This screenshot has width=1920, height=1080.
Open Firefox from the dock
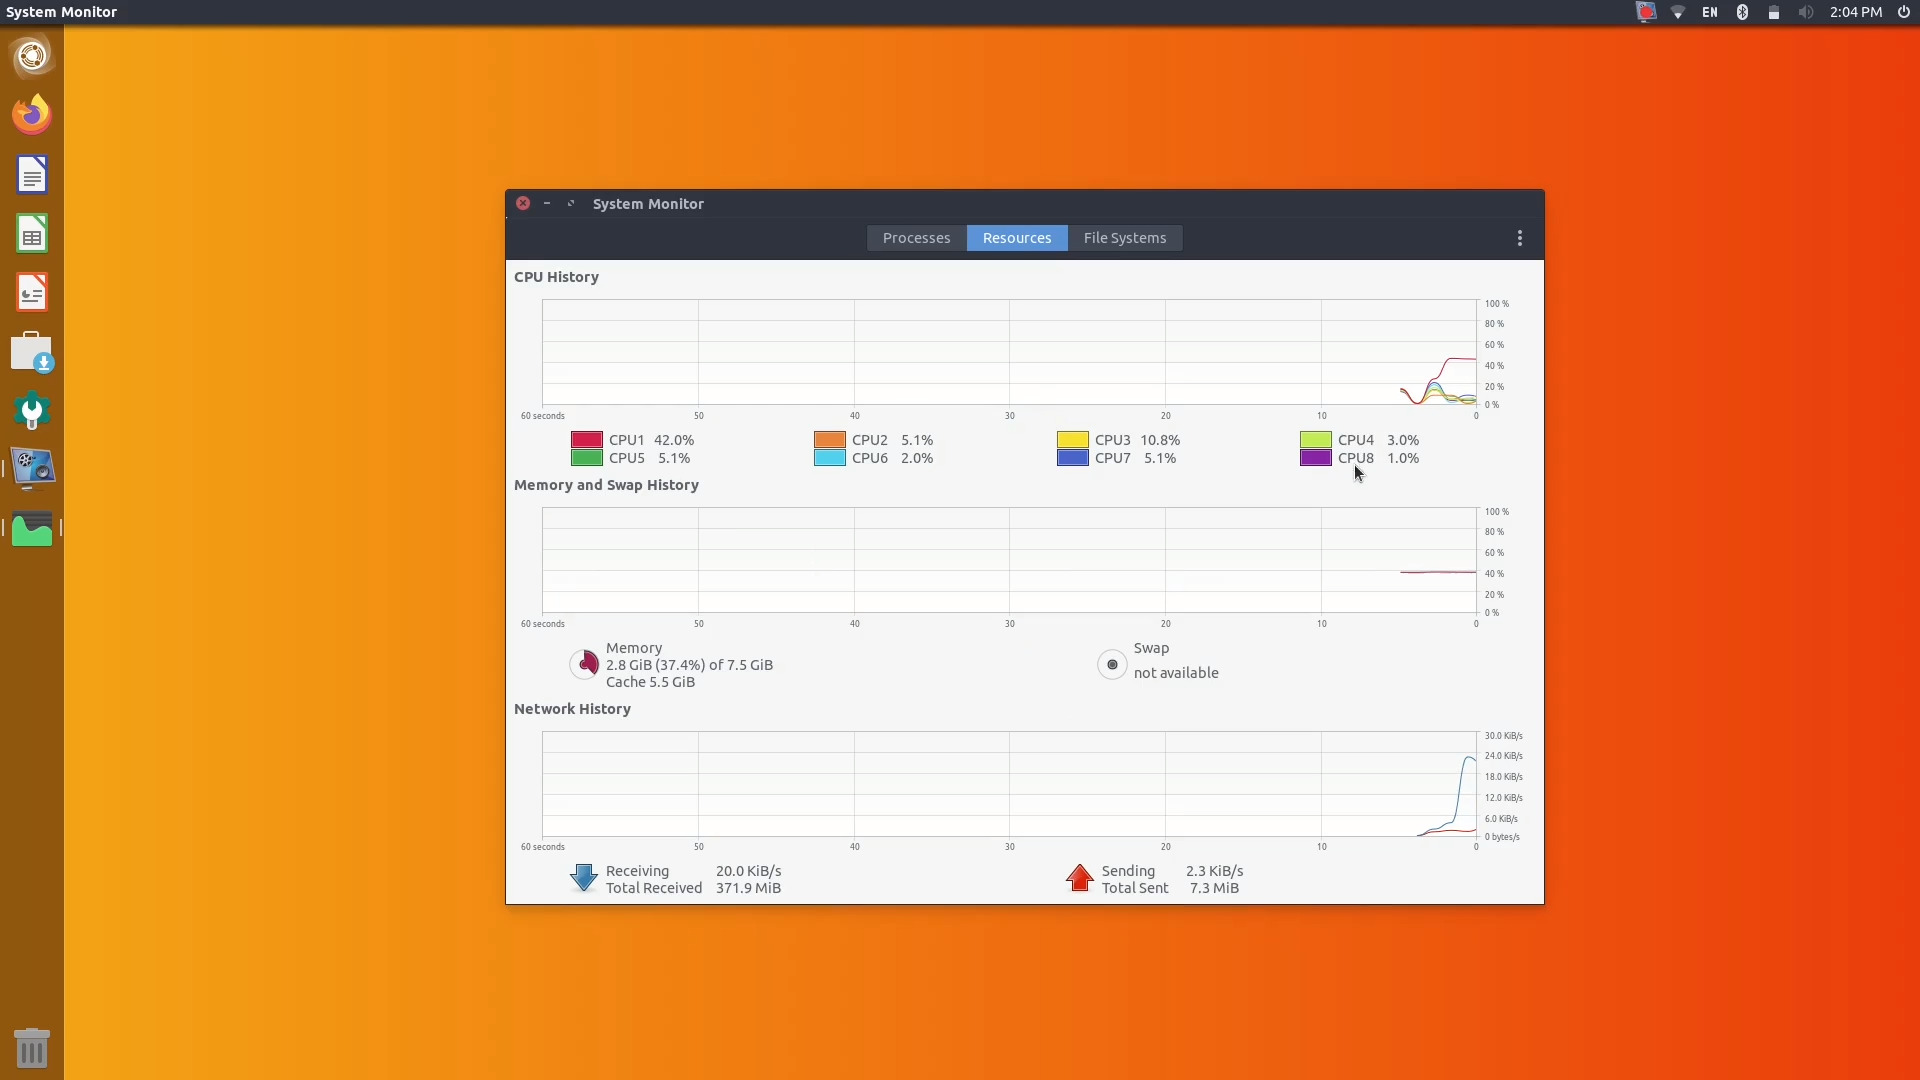[x=31, y=113]
